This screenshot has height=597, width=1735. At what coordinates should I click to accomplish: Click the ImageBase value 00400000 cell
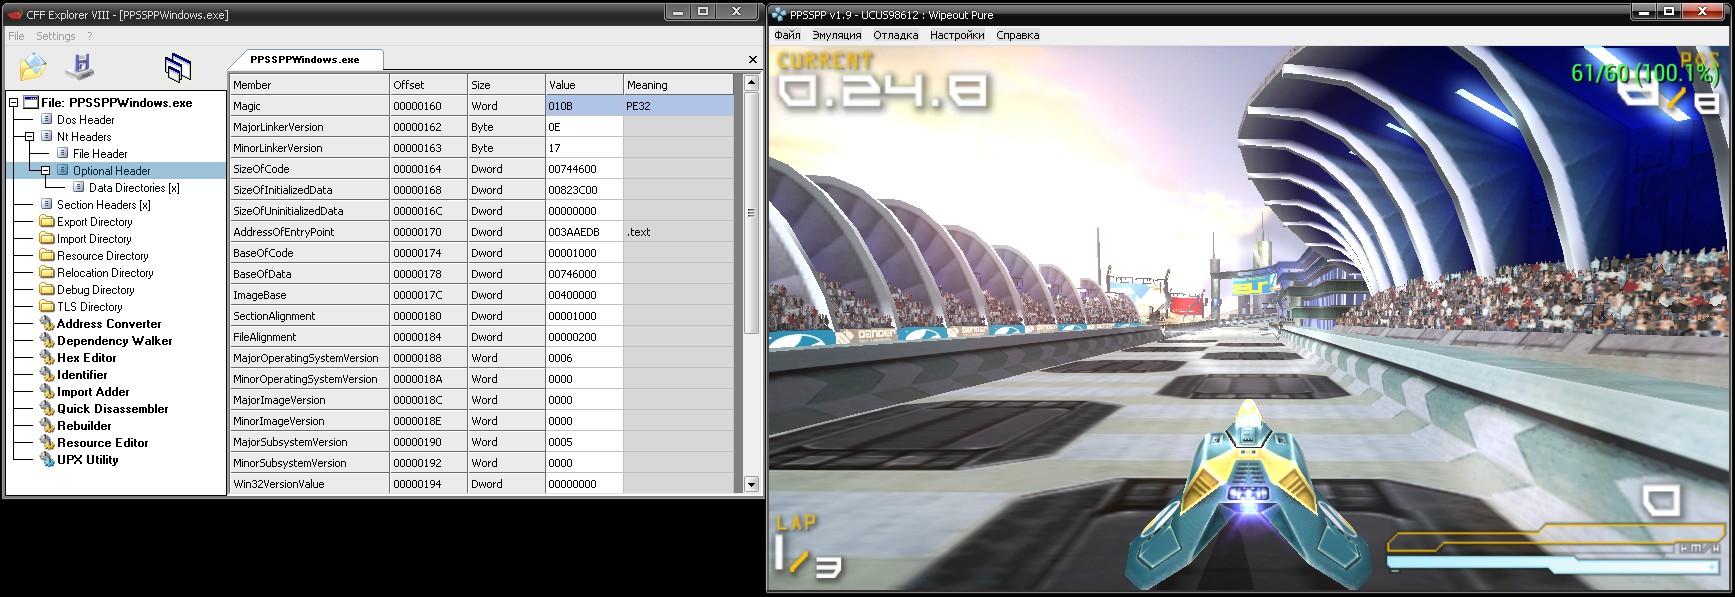[584, 295]
